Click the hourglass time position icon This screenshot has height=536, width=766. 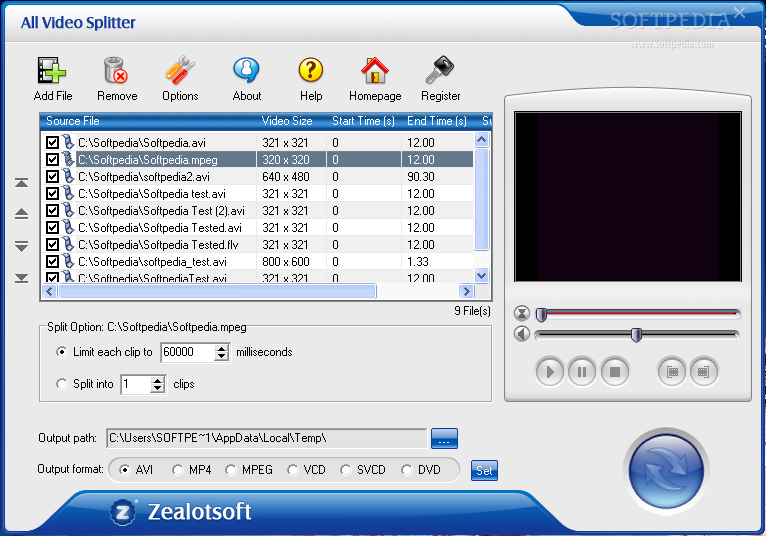point(522,313)
